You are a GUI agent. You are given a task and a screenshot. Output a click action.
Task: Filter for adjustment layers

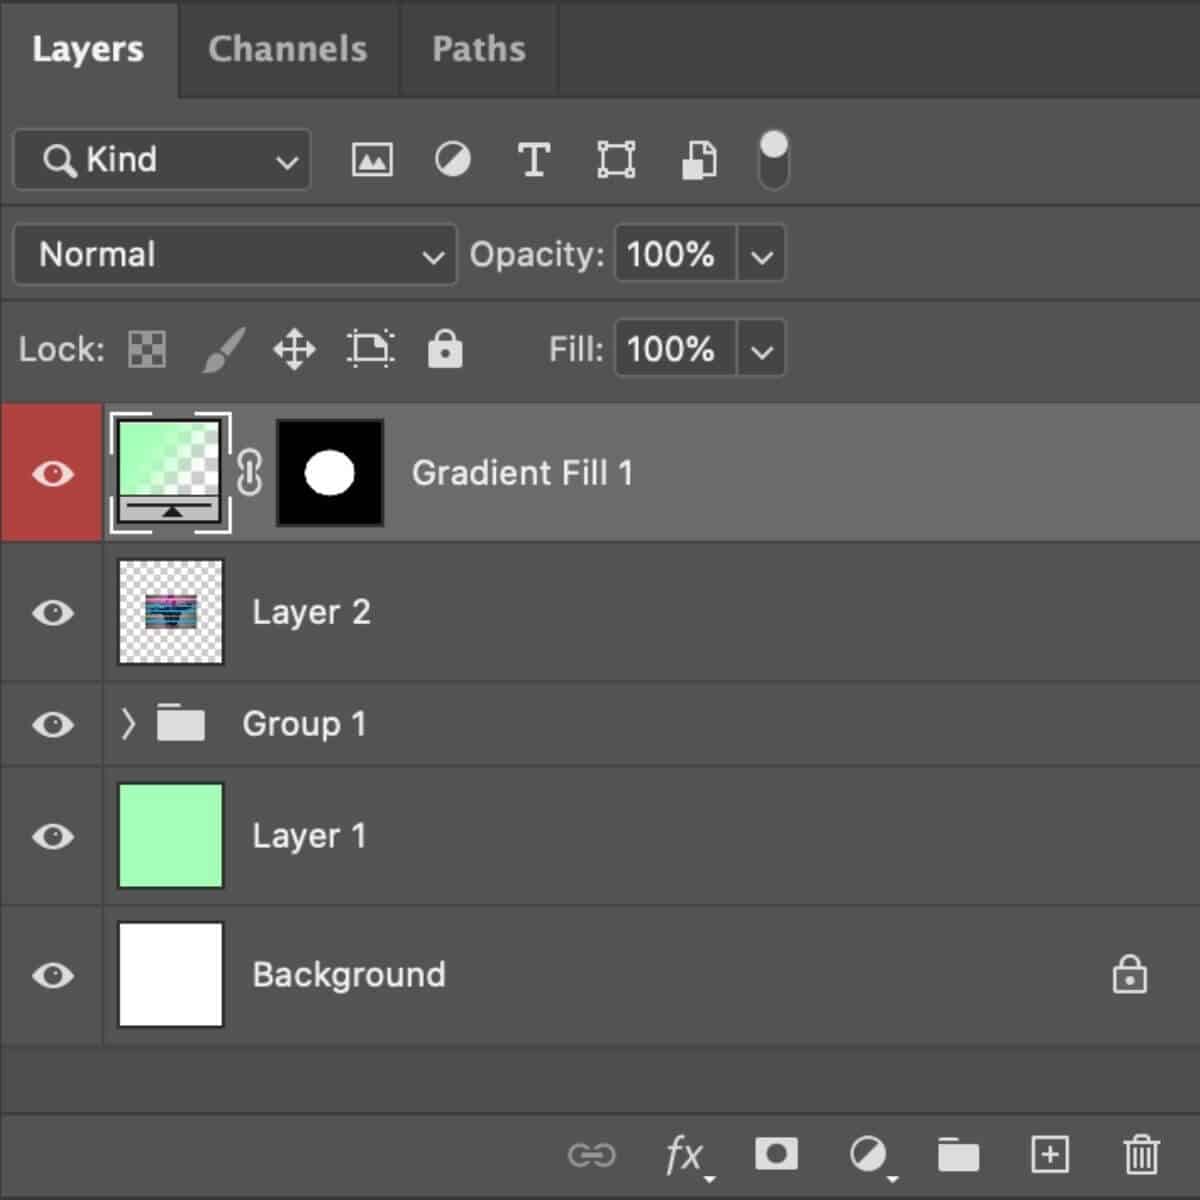(x=453, y=159)
